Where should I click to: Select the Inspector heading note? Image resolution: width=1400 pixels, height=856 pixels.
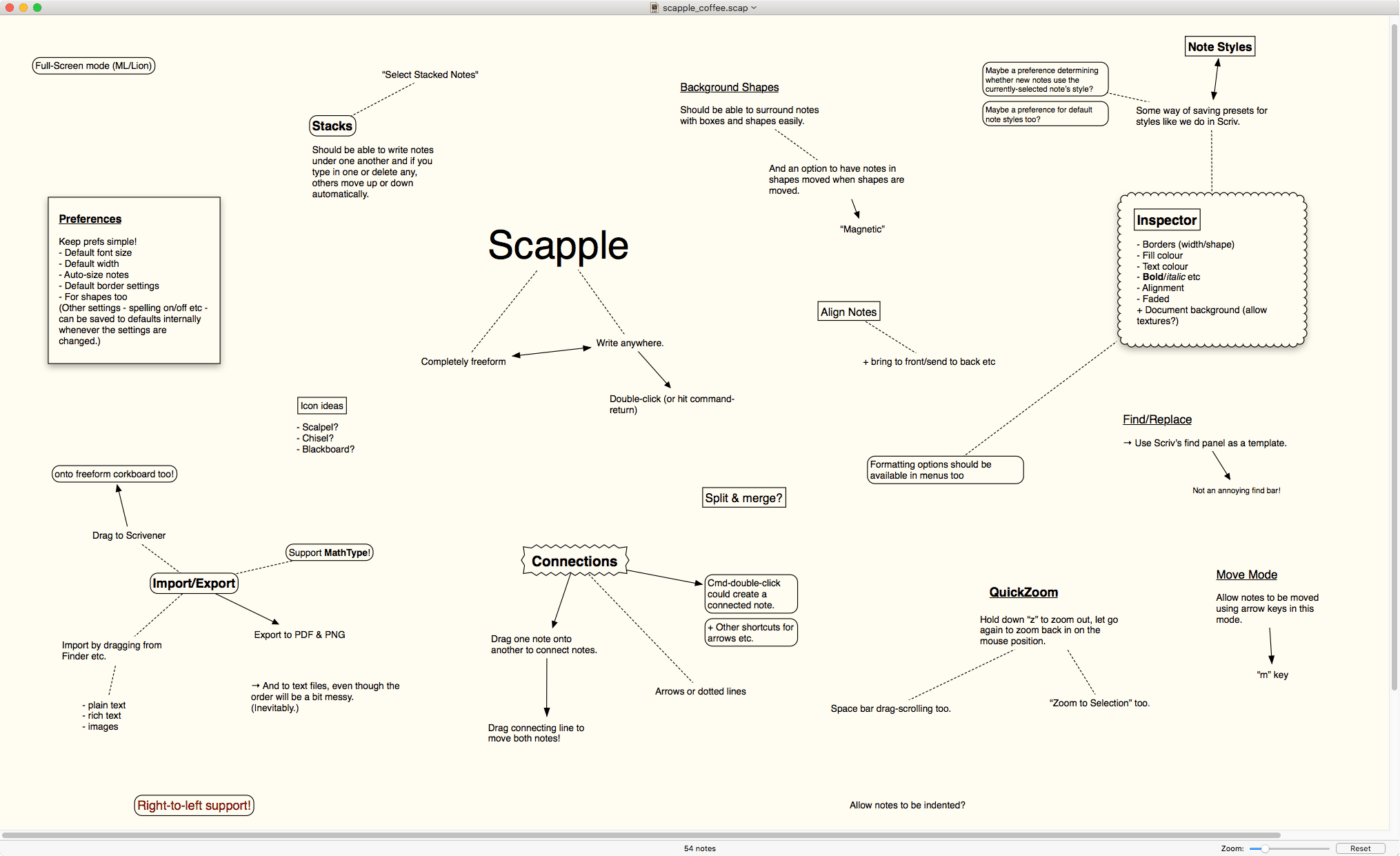pos(1166,220)
